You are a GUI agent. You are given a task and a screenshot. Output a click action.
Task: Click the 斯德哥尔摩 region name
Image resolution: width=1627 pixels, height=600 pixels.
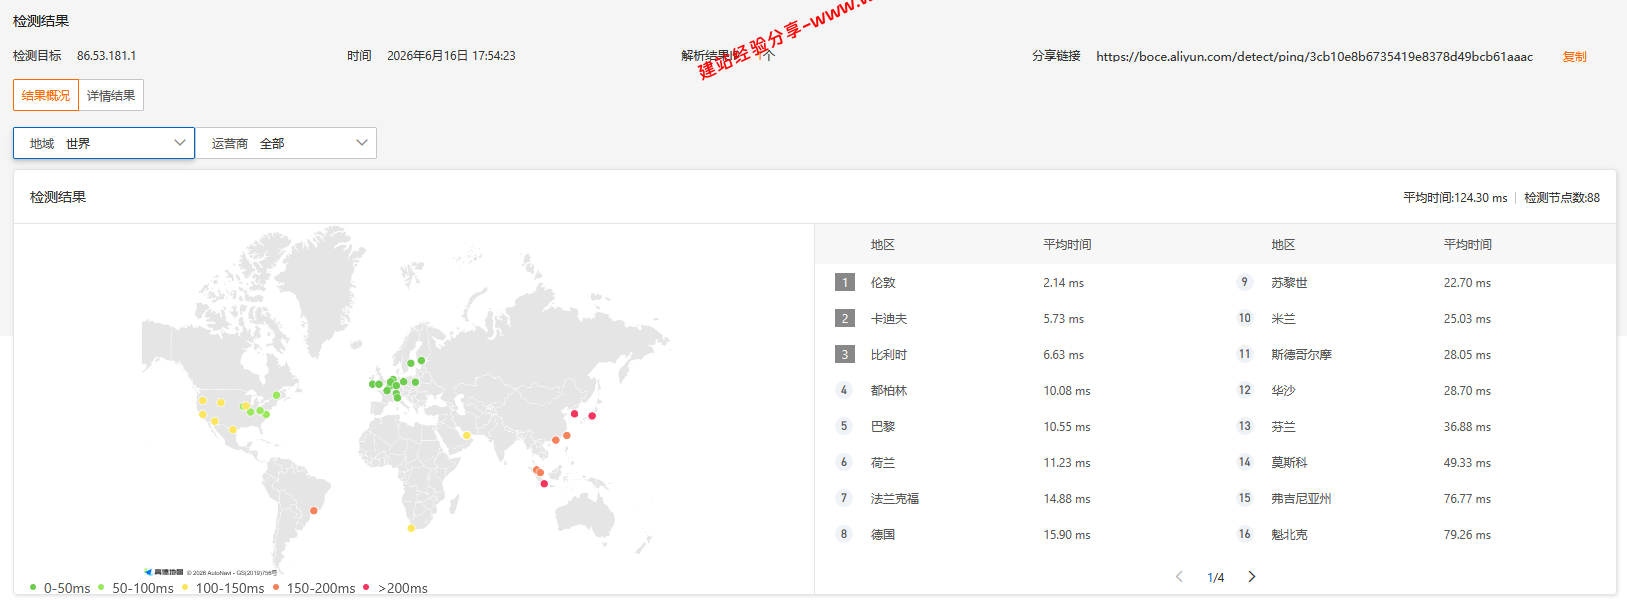tap(1301, 355)
